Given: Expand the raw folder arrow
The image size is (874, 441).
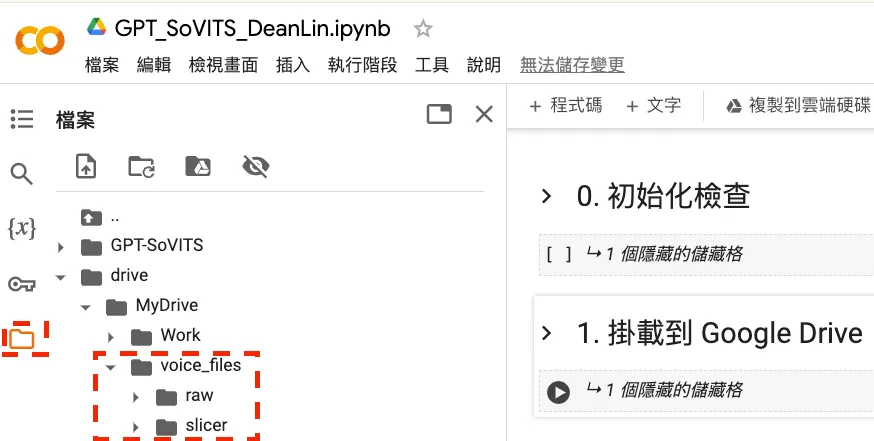Looking at the screenshot, I should (135, 398).
